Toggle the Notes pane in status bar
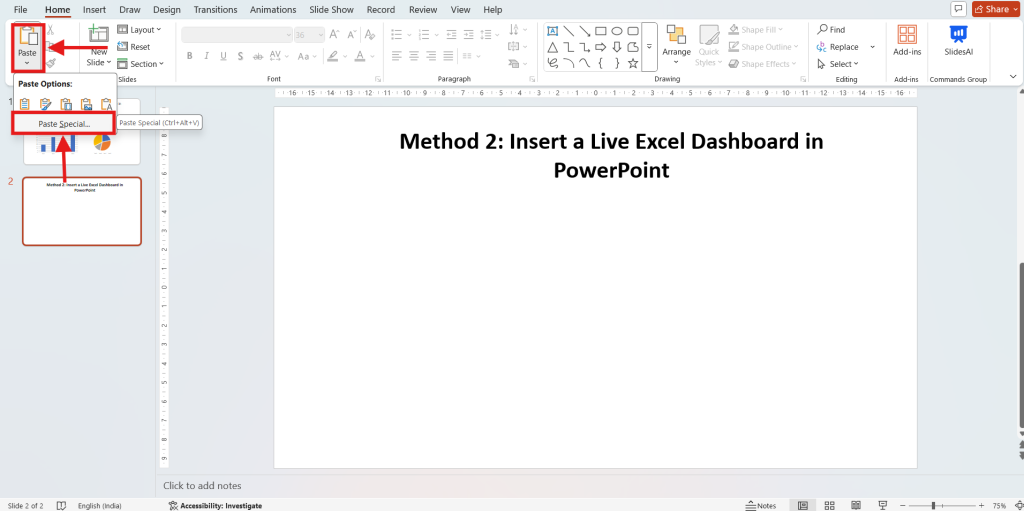The image size is (1024, 511). point(761,505)
